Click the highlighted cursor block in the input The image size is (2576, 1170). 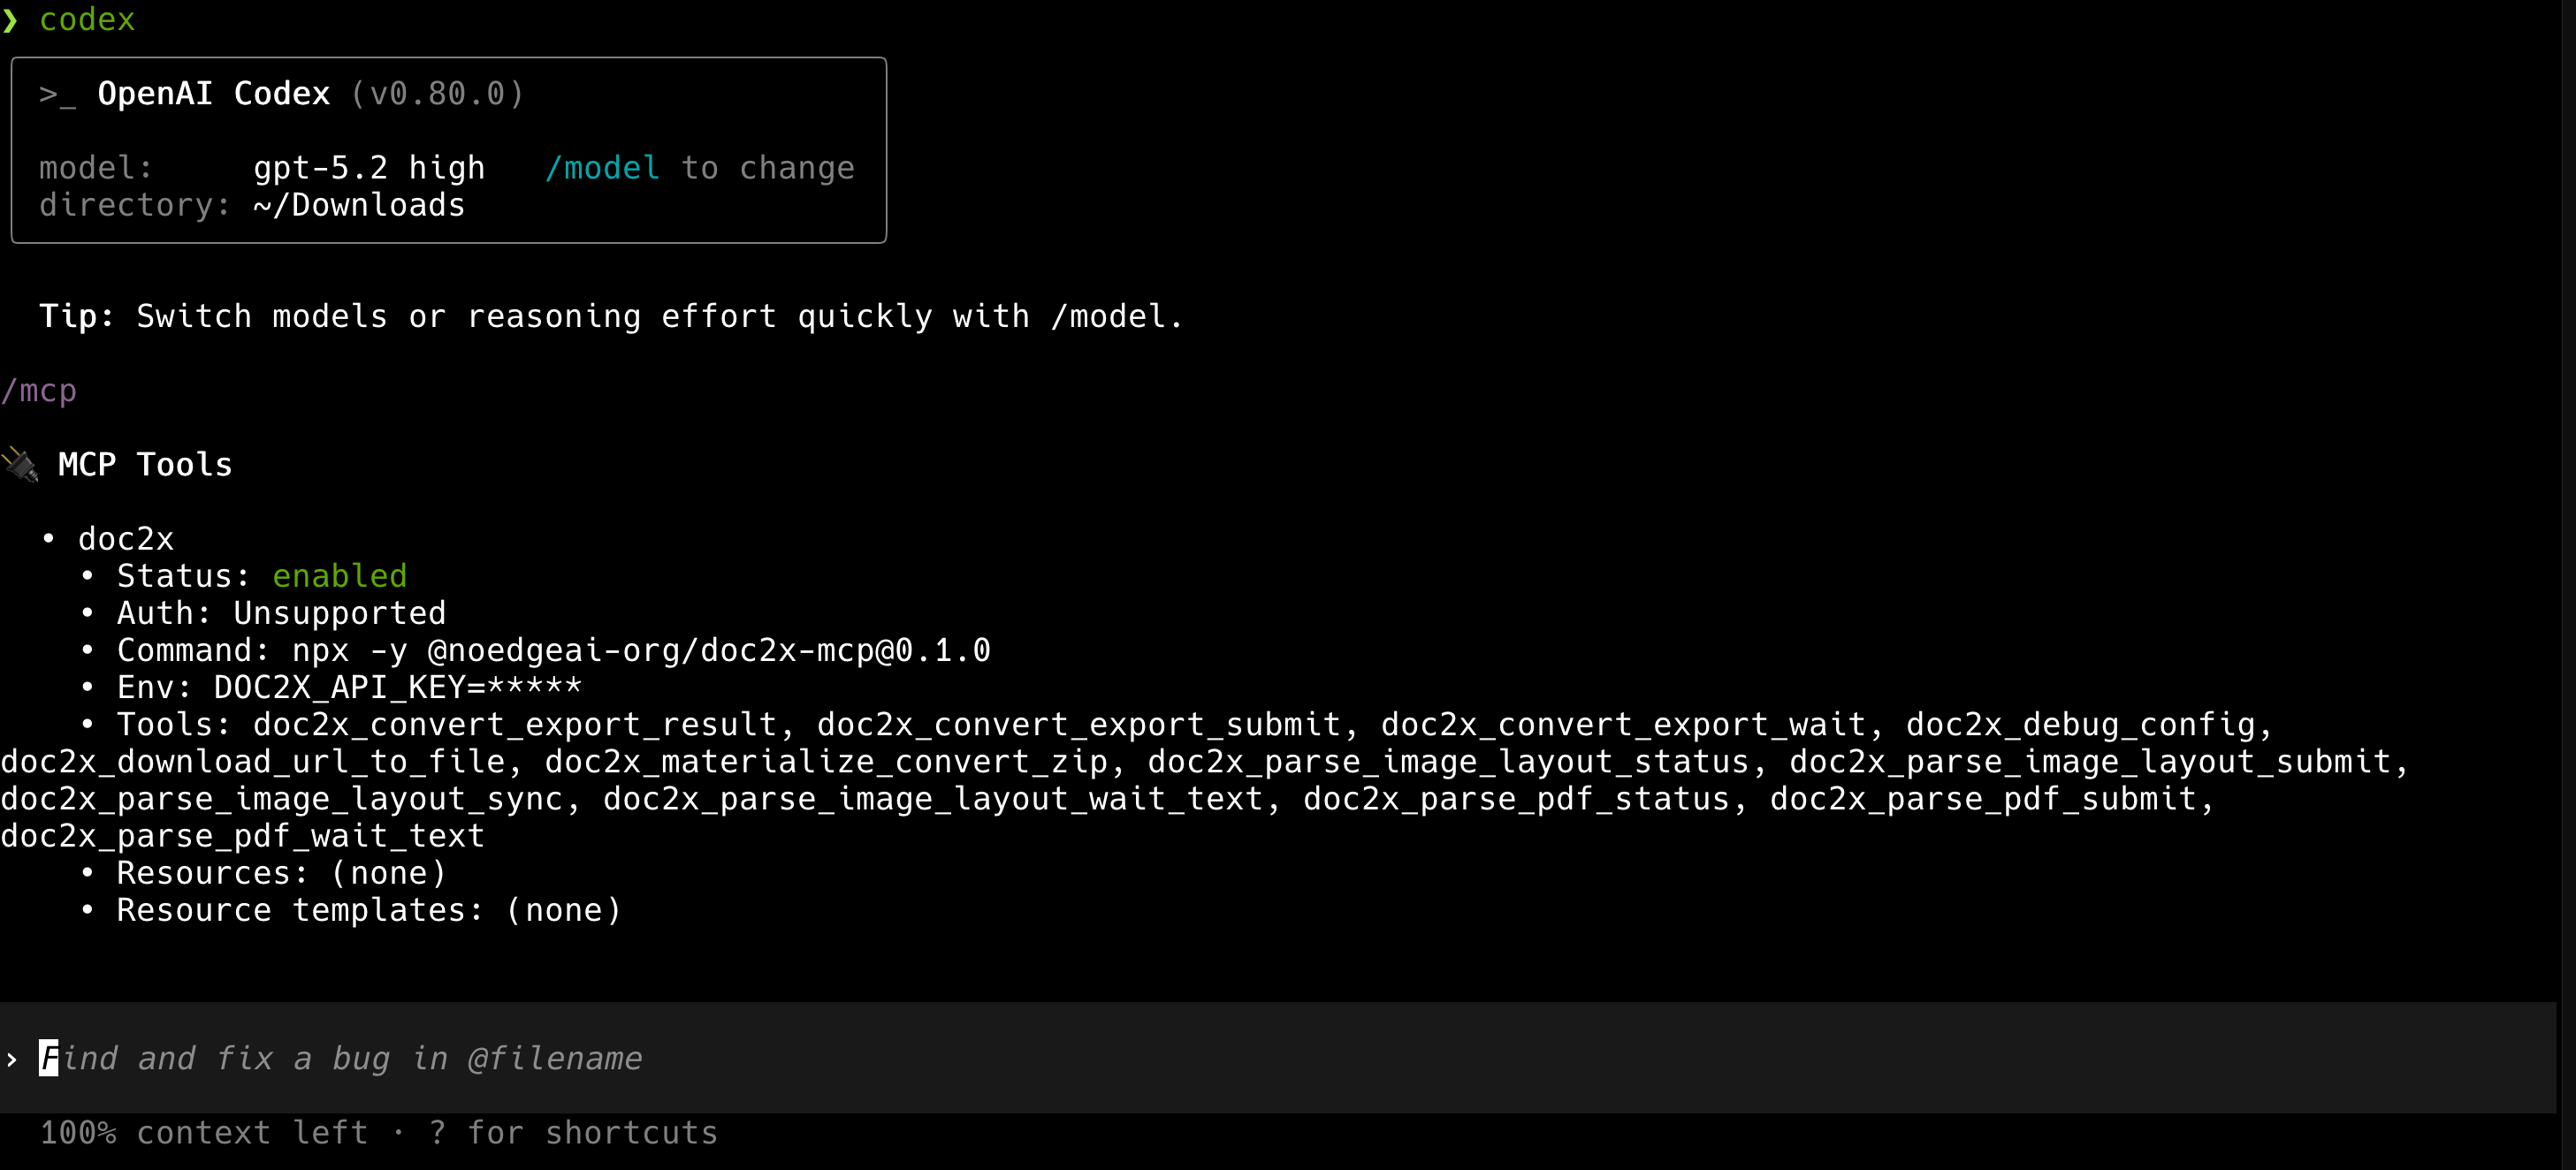pos(49,1058)
